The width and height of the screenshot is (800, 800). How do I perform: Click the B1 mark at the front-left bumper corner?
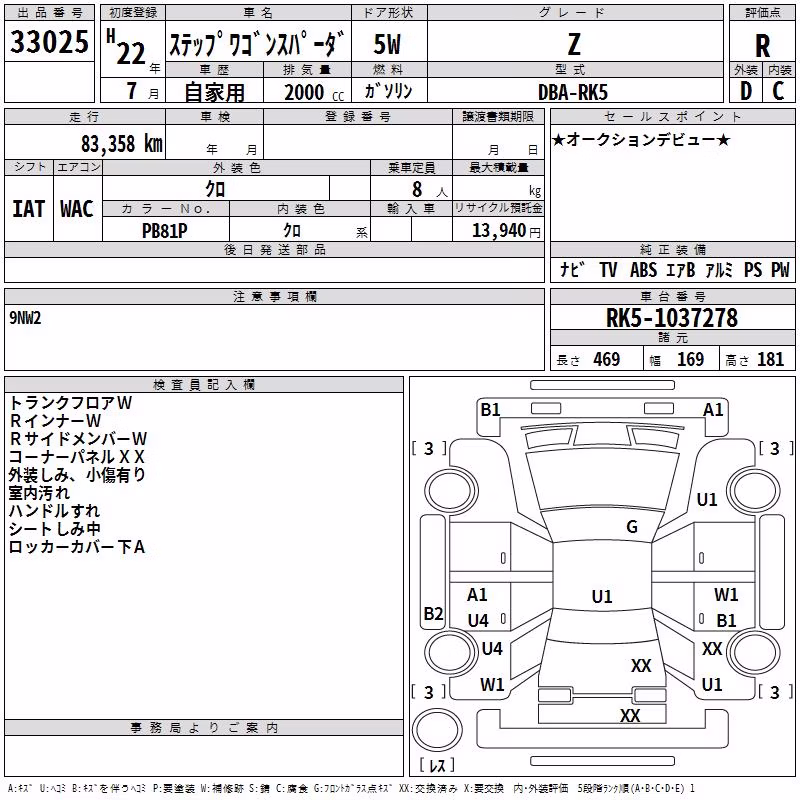[x=490, y=410]
